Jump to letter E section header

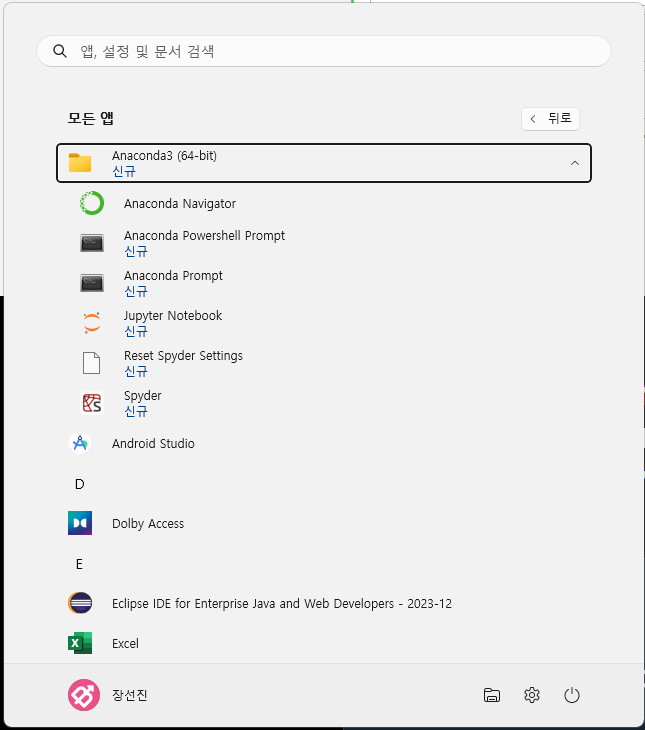click(79, 564)
